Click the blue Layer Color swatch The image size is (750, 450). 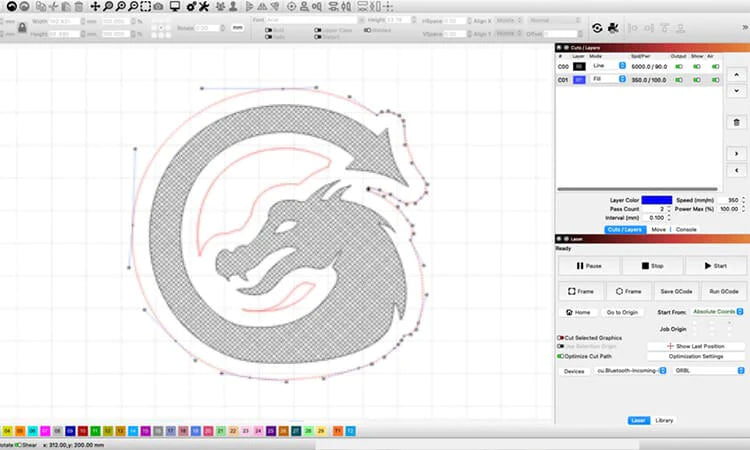[x=657, y=200]
